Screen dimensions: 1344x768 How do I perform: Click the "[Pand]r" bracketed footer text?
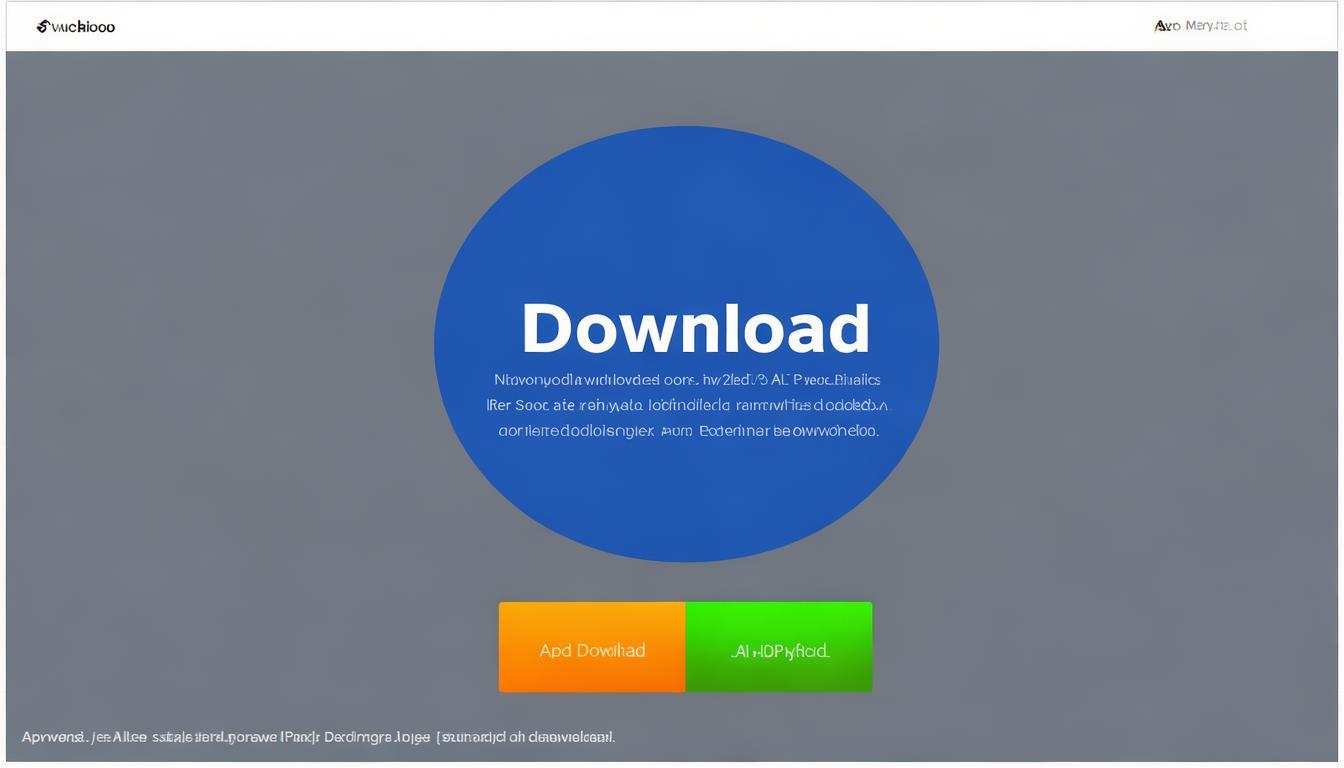pyautogui.click(x=300, y=737)
